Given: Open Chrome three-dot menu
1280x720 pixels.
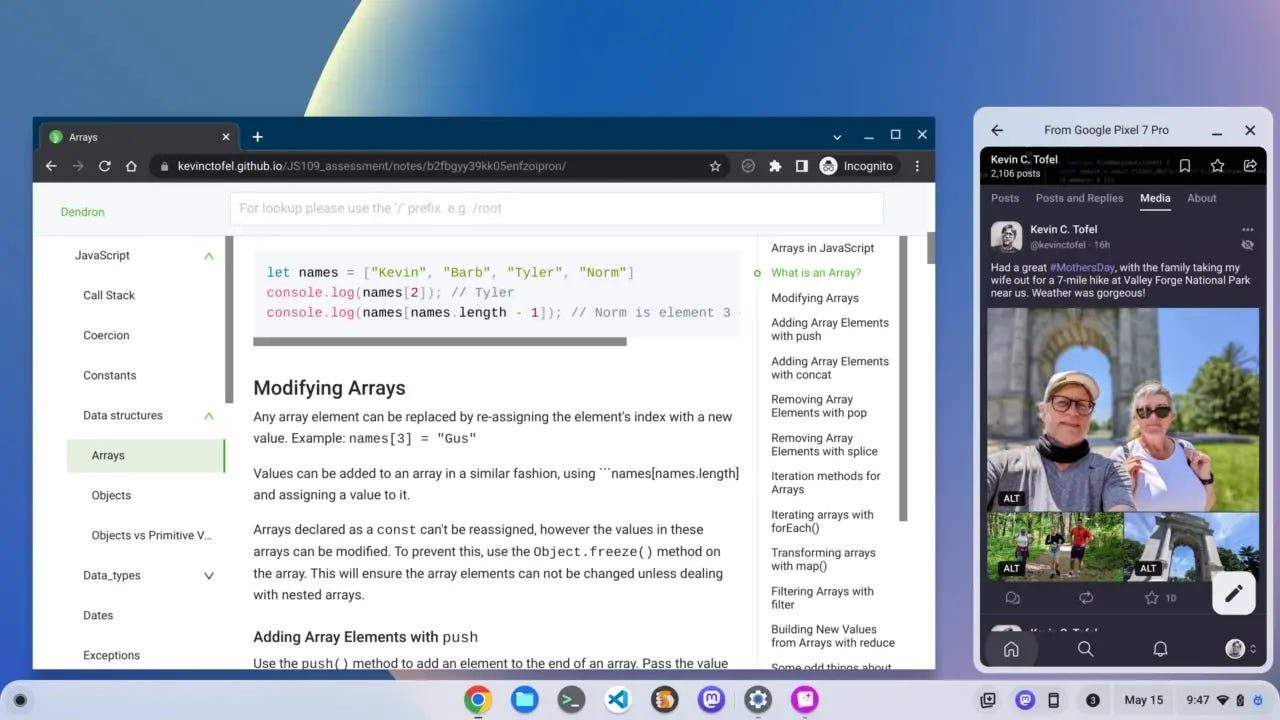Looking at the screenshot, I should click(917, 166).
